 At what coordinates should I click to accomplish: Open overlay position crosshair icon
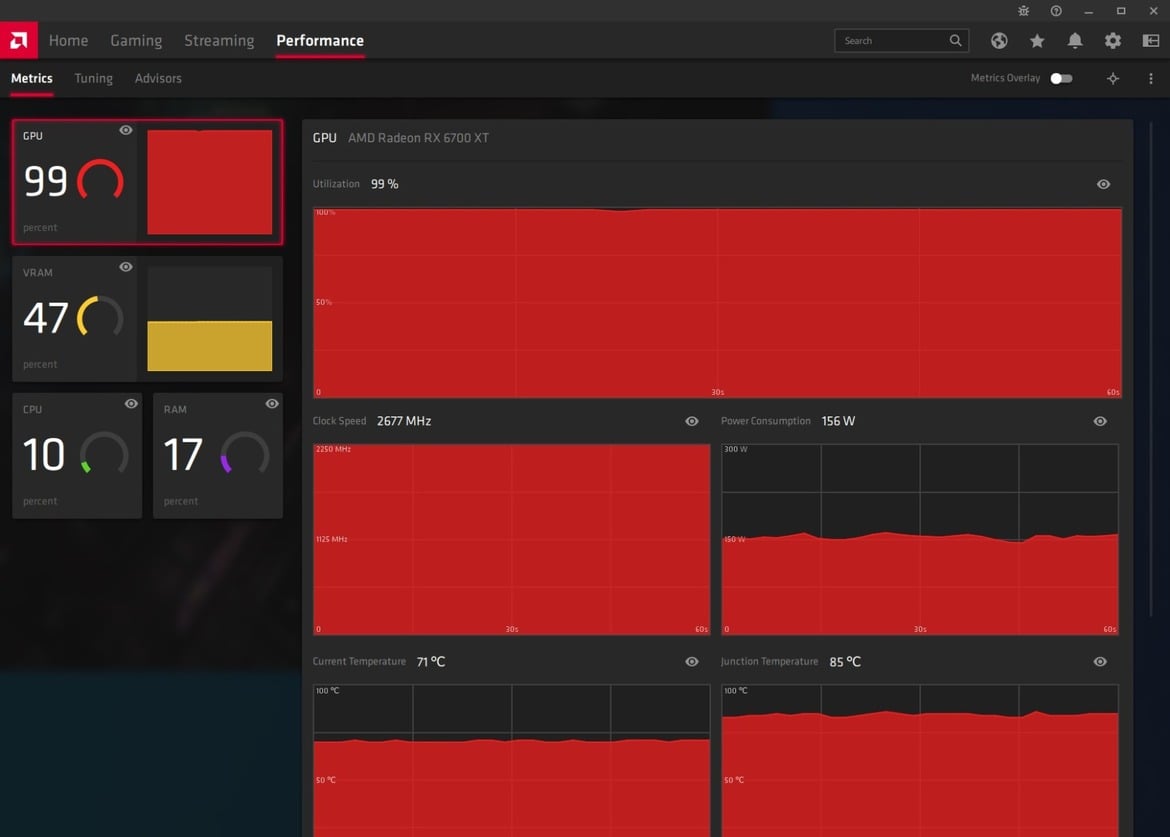[x=1113, y=78]
